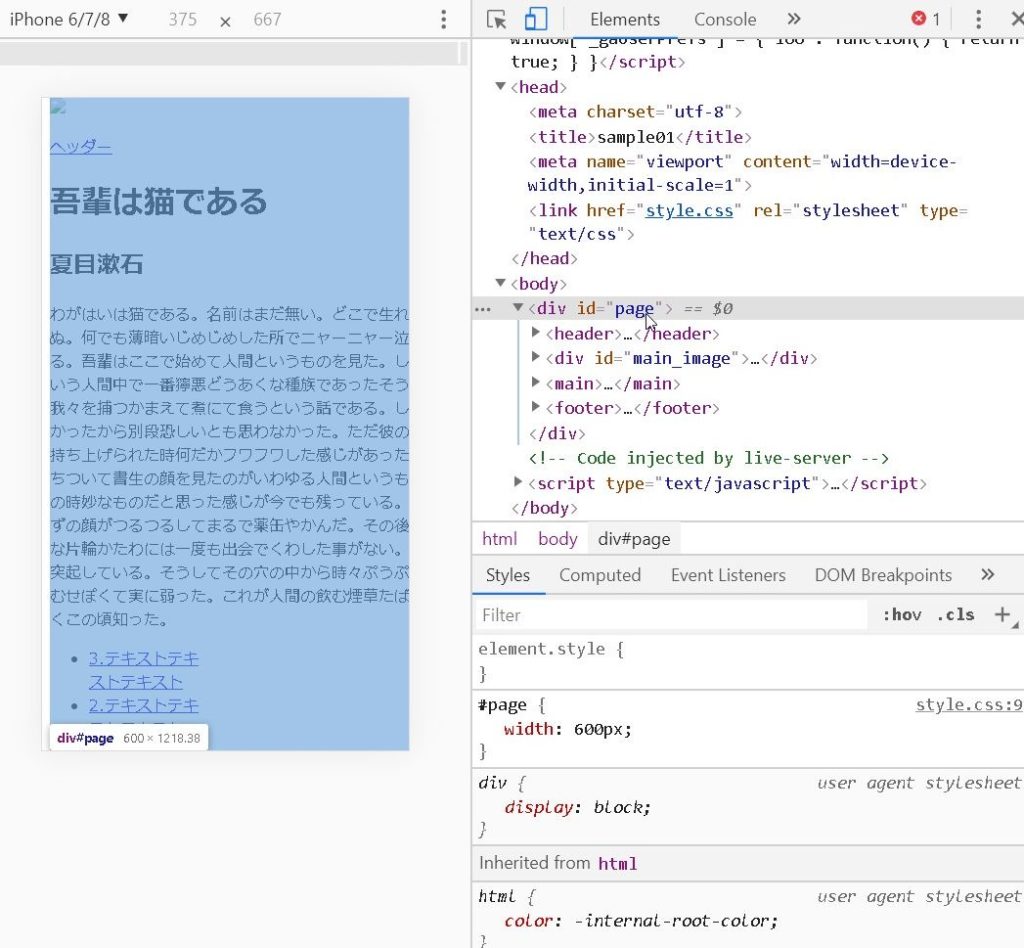Expand the header element node

coord(537,333)
